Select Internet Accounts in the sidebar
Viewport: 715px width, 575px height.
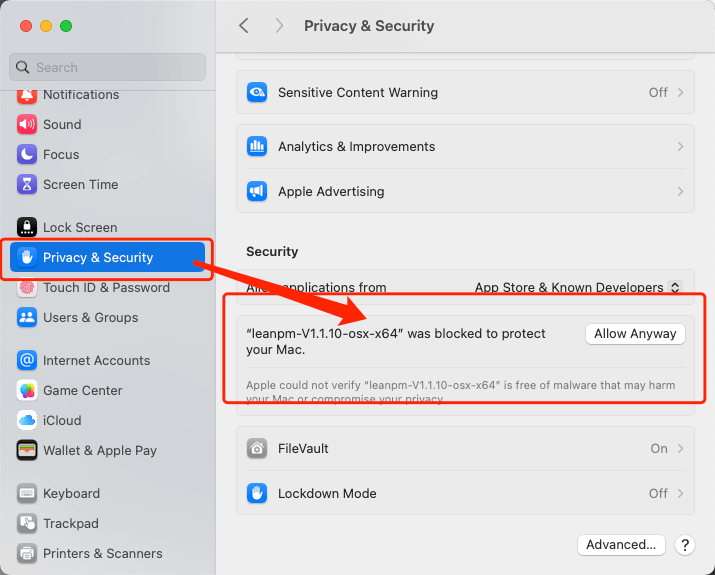click(x=96, y=361)
